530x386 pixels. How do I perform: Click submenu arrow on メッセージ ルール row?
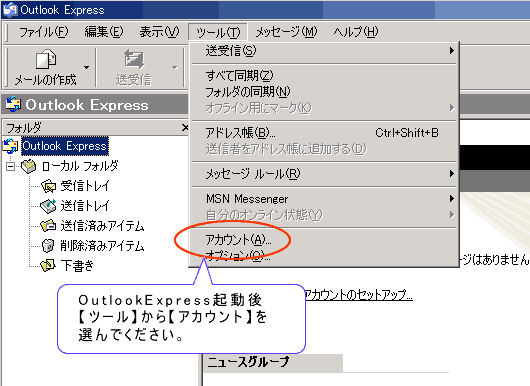point(452,174)
